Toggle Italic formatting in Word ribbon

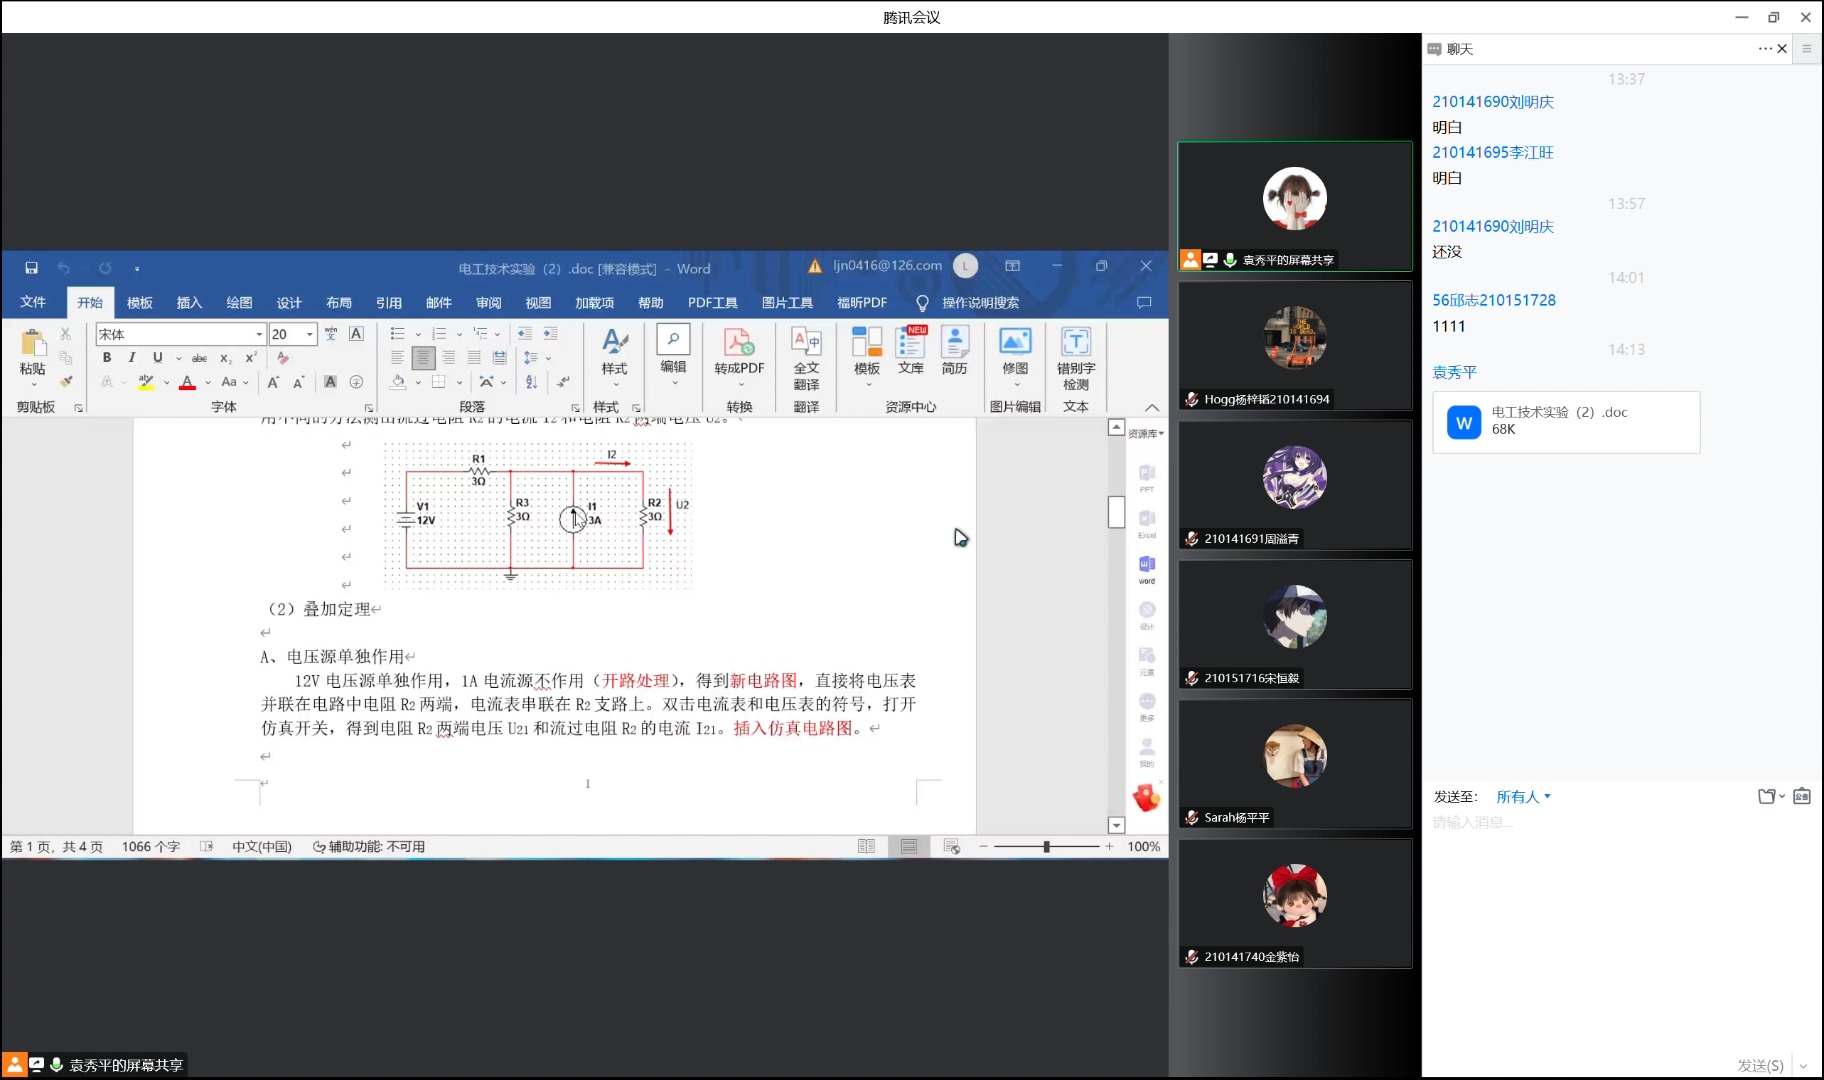point(132,358)
